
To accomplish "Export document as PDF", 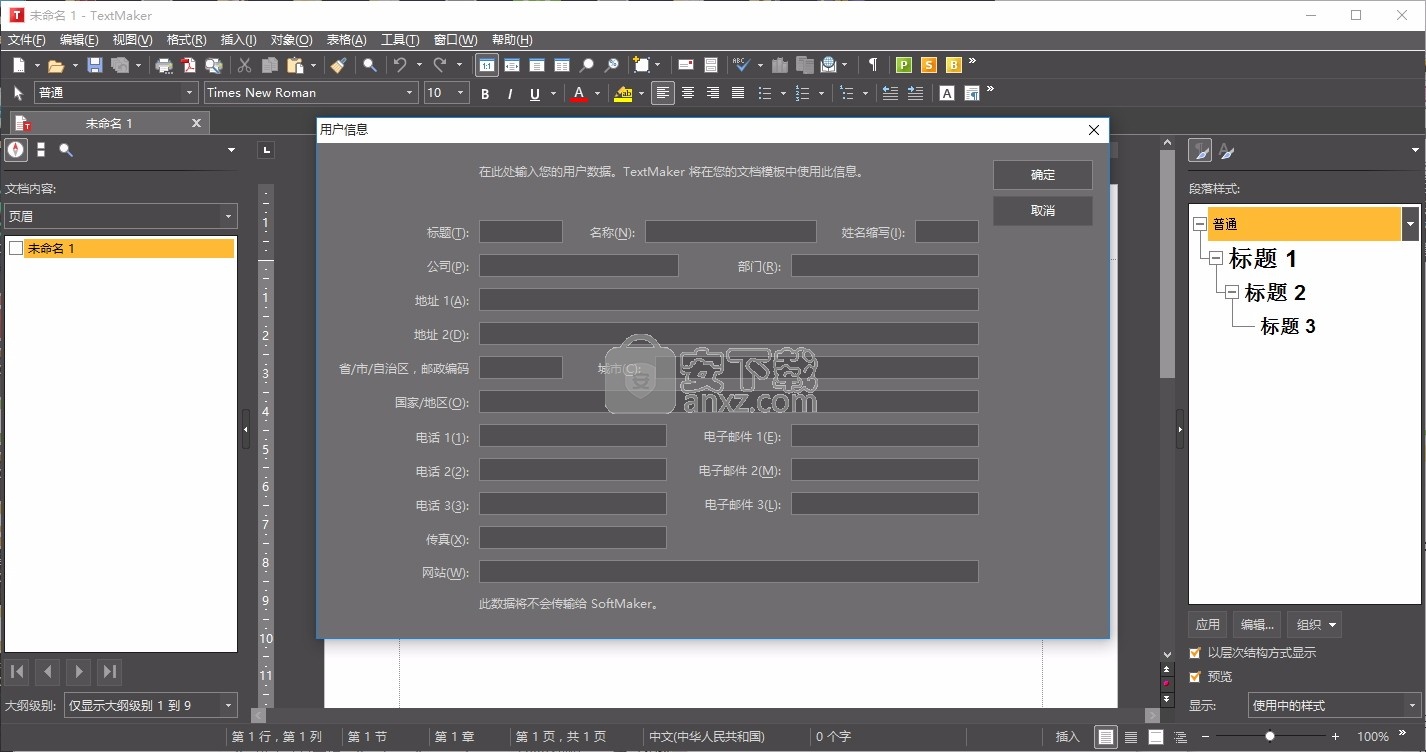I will pos(189,65).
